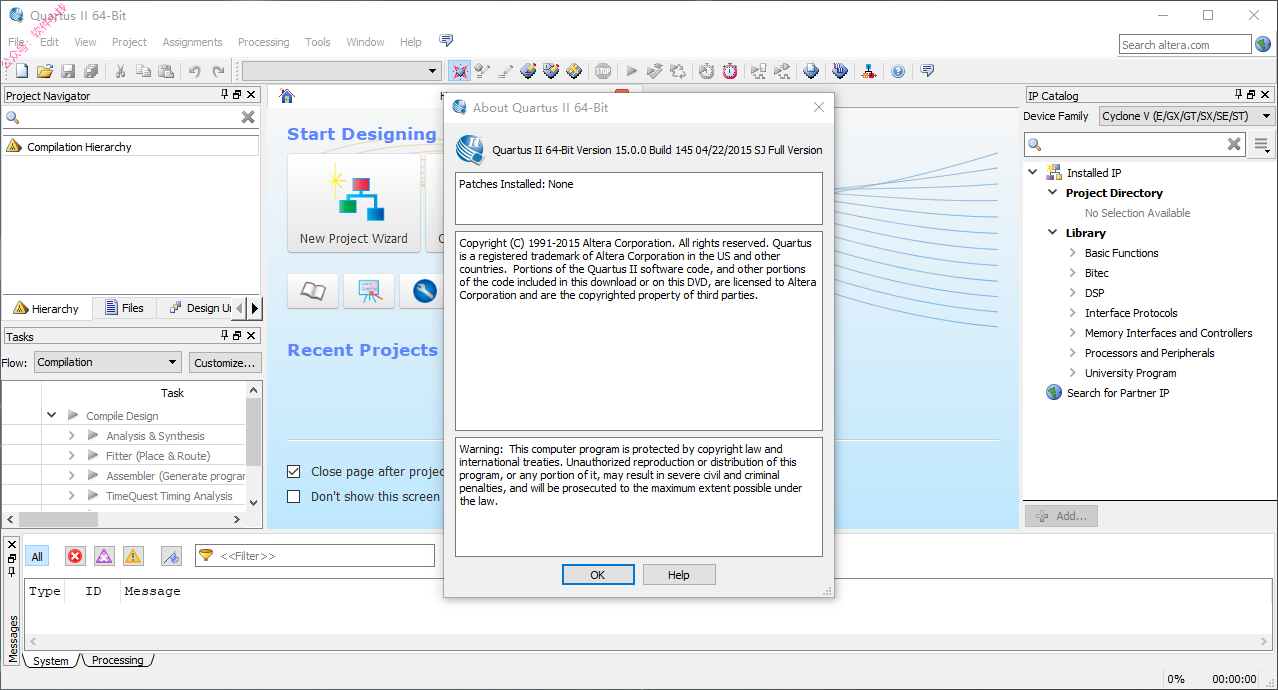Collapse the Library node in IP Catalog
Viewport: 1278px width, 690px height.
[x=1053, y=232]
